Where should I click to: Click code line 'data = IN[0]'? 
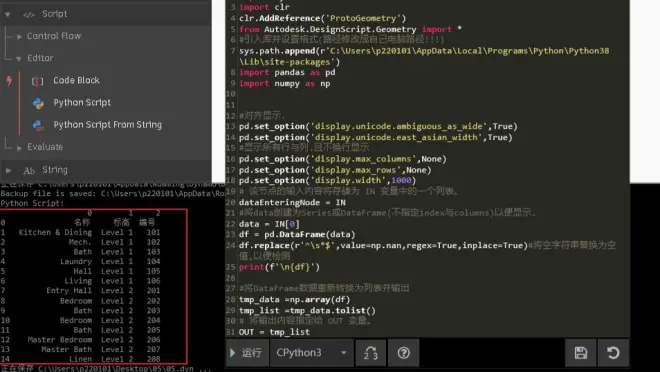(269, 224)
